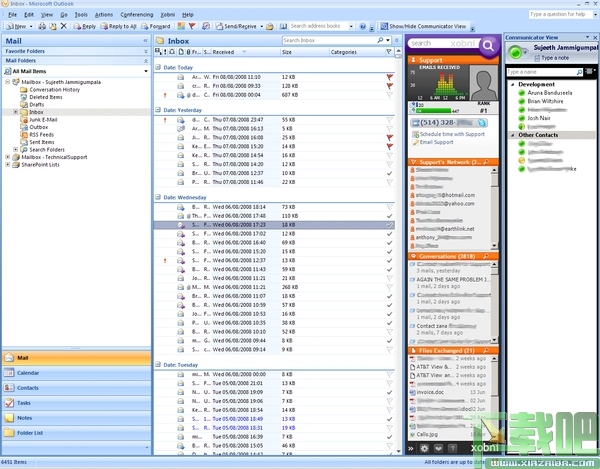
Task: Click the Search address books field
Action: click(318, 26)
